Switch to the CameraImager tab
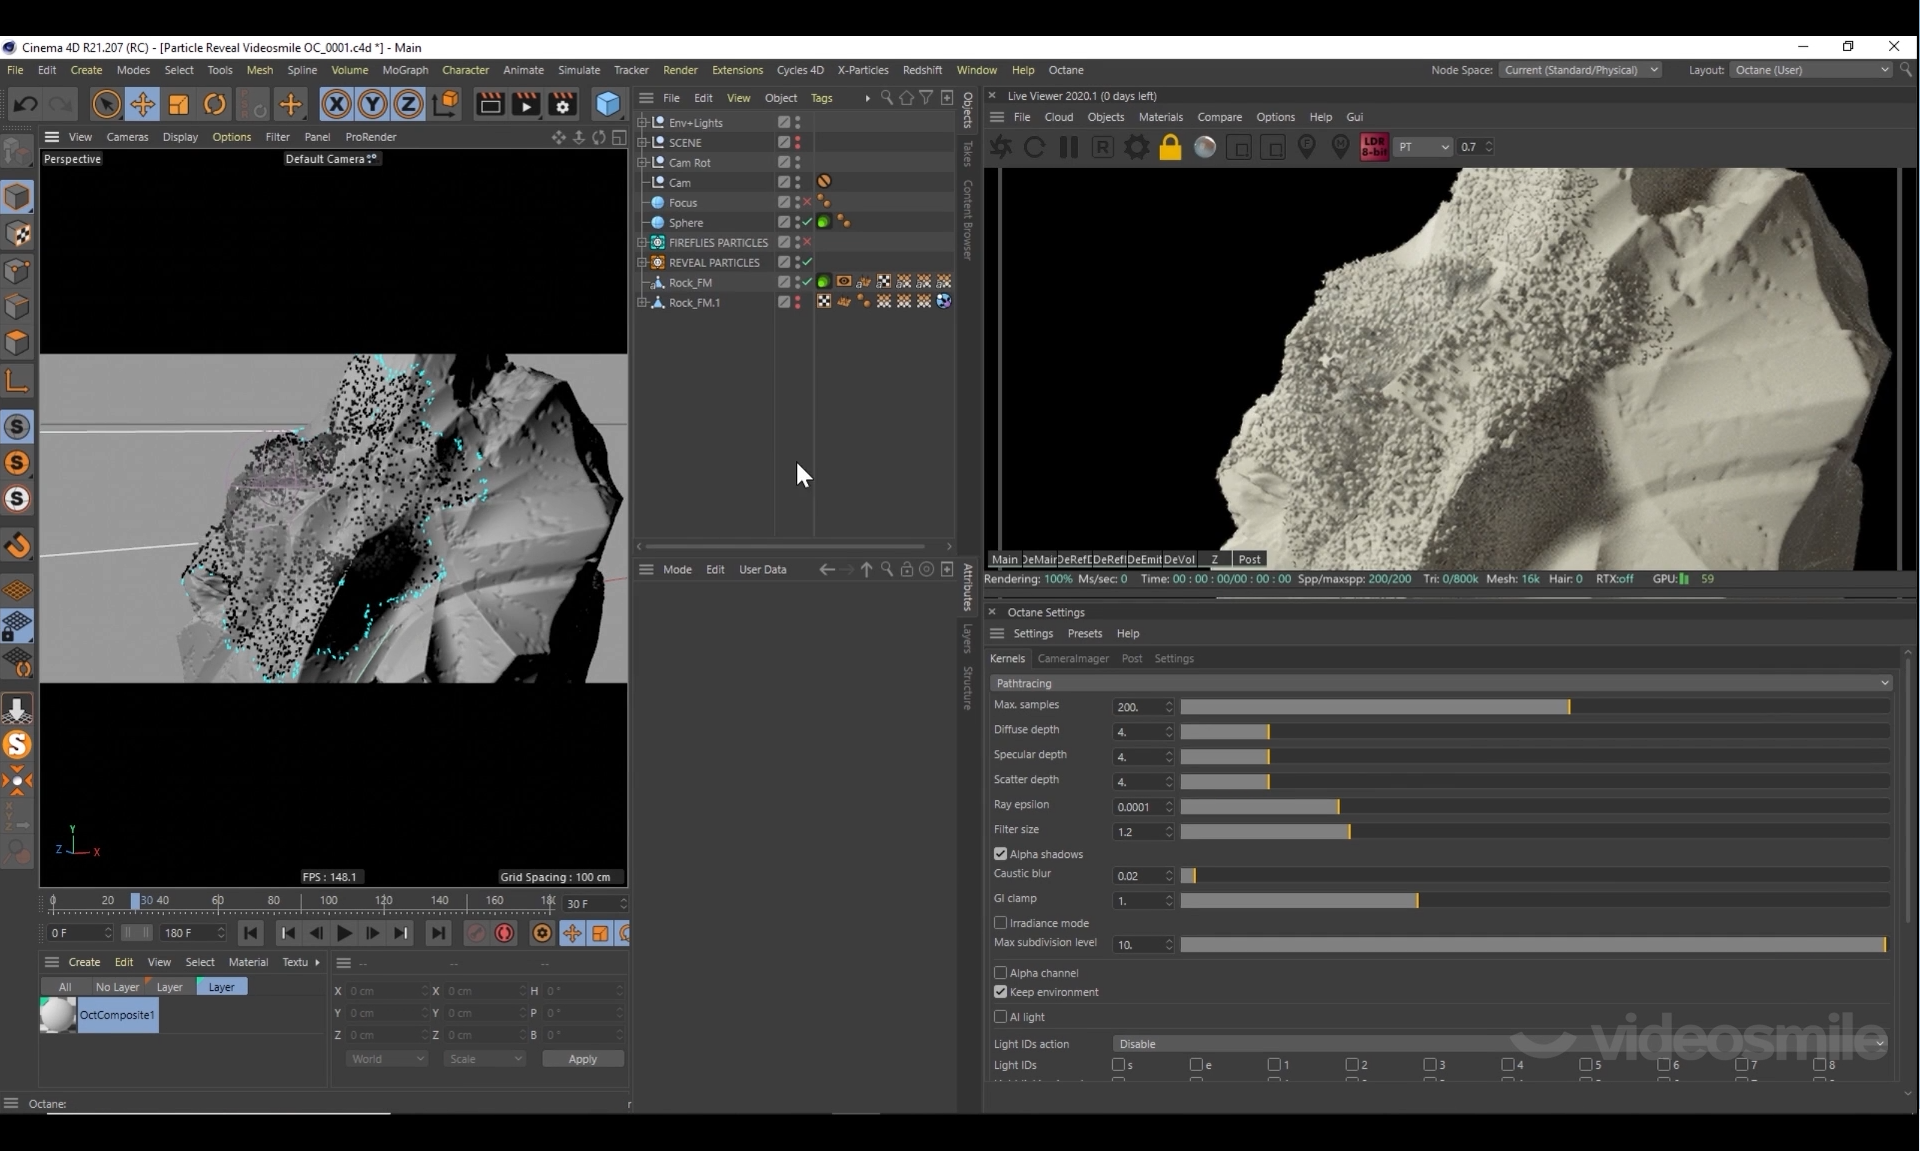 point(1072,659)
